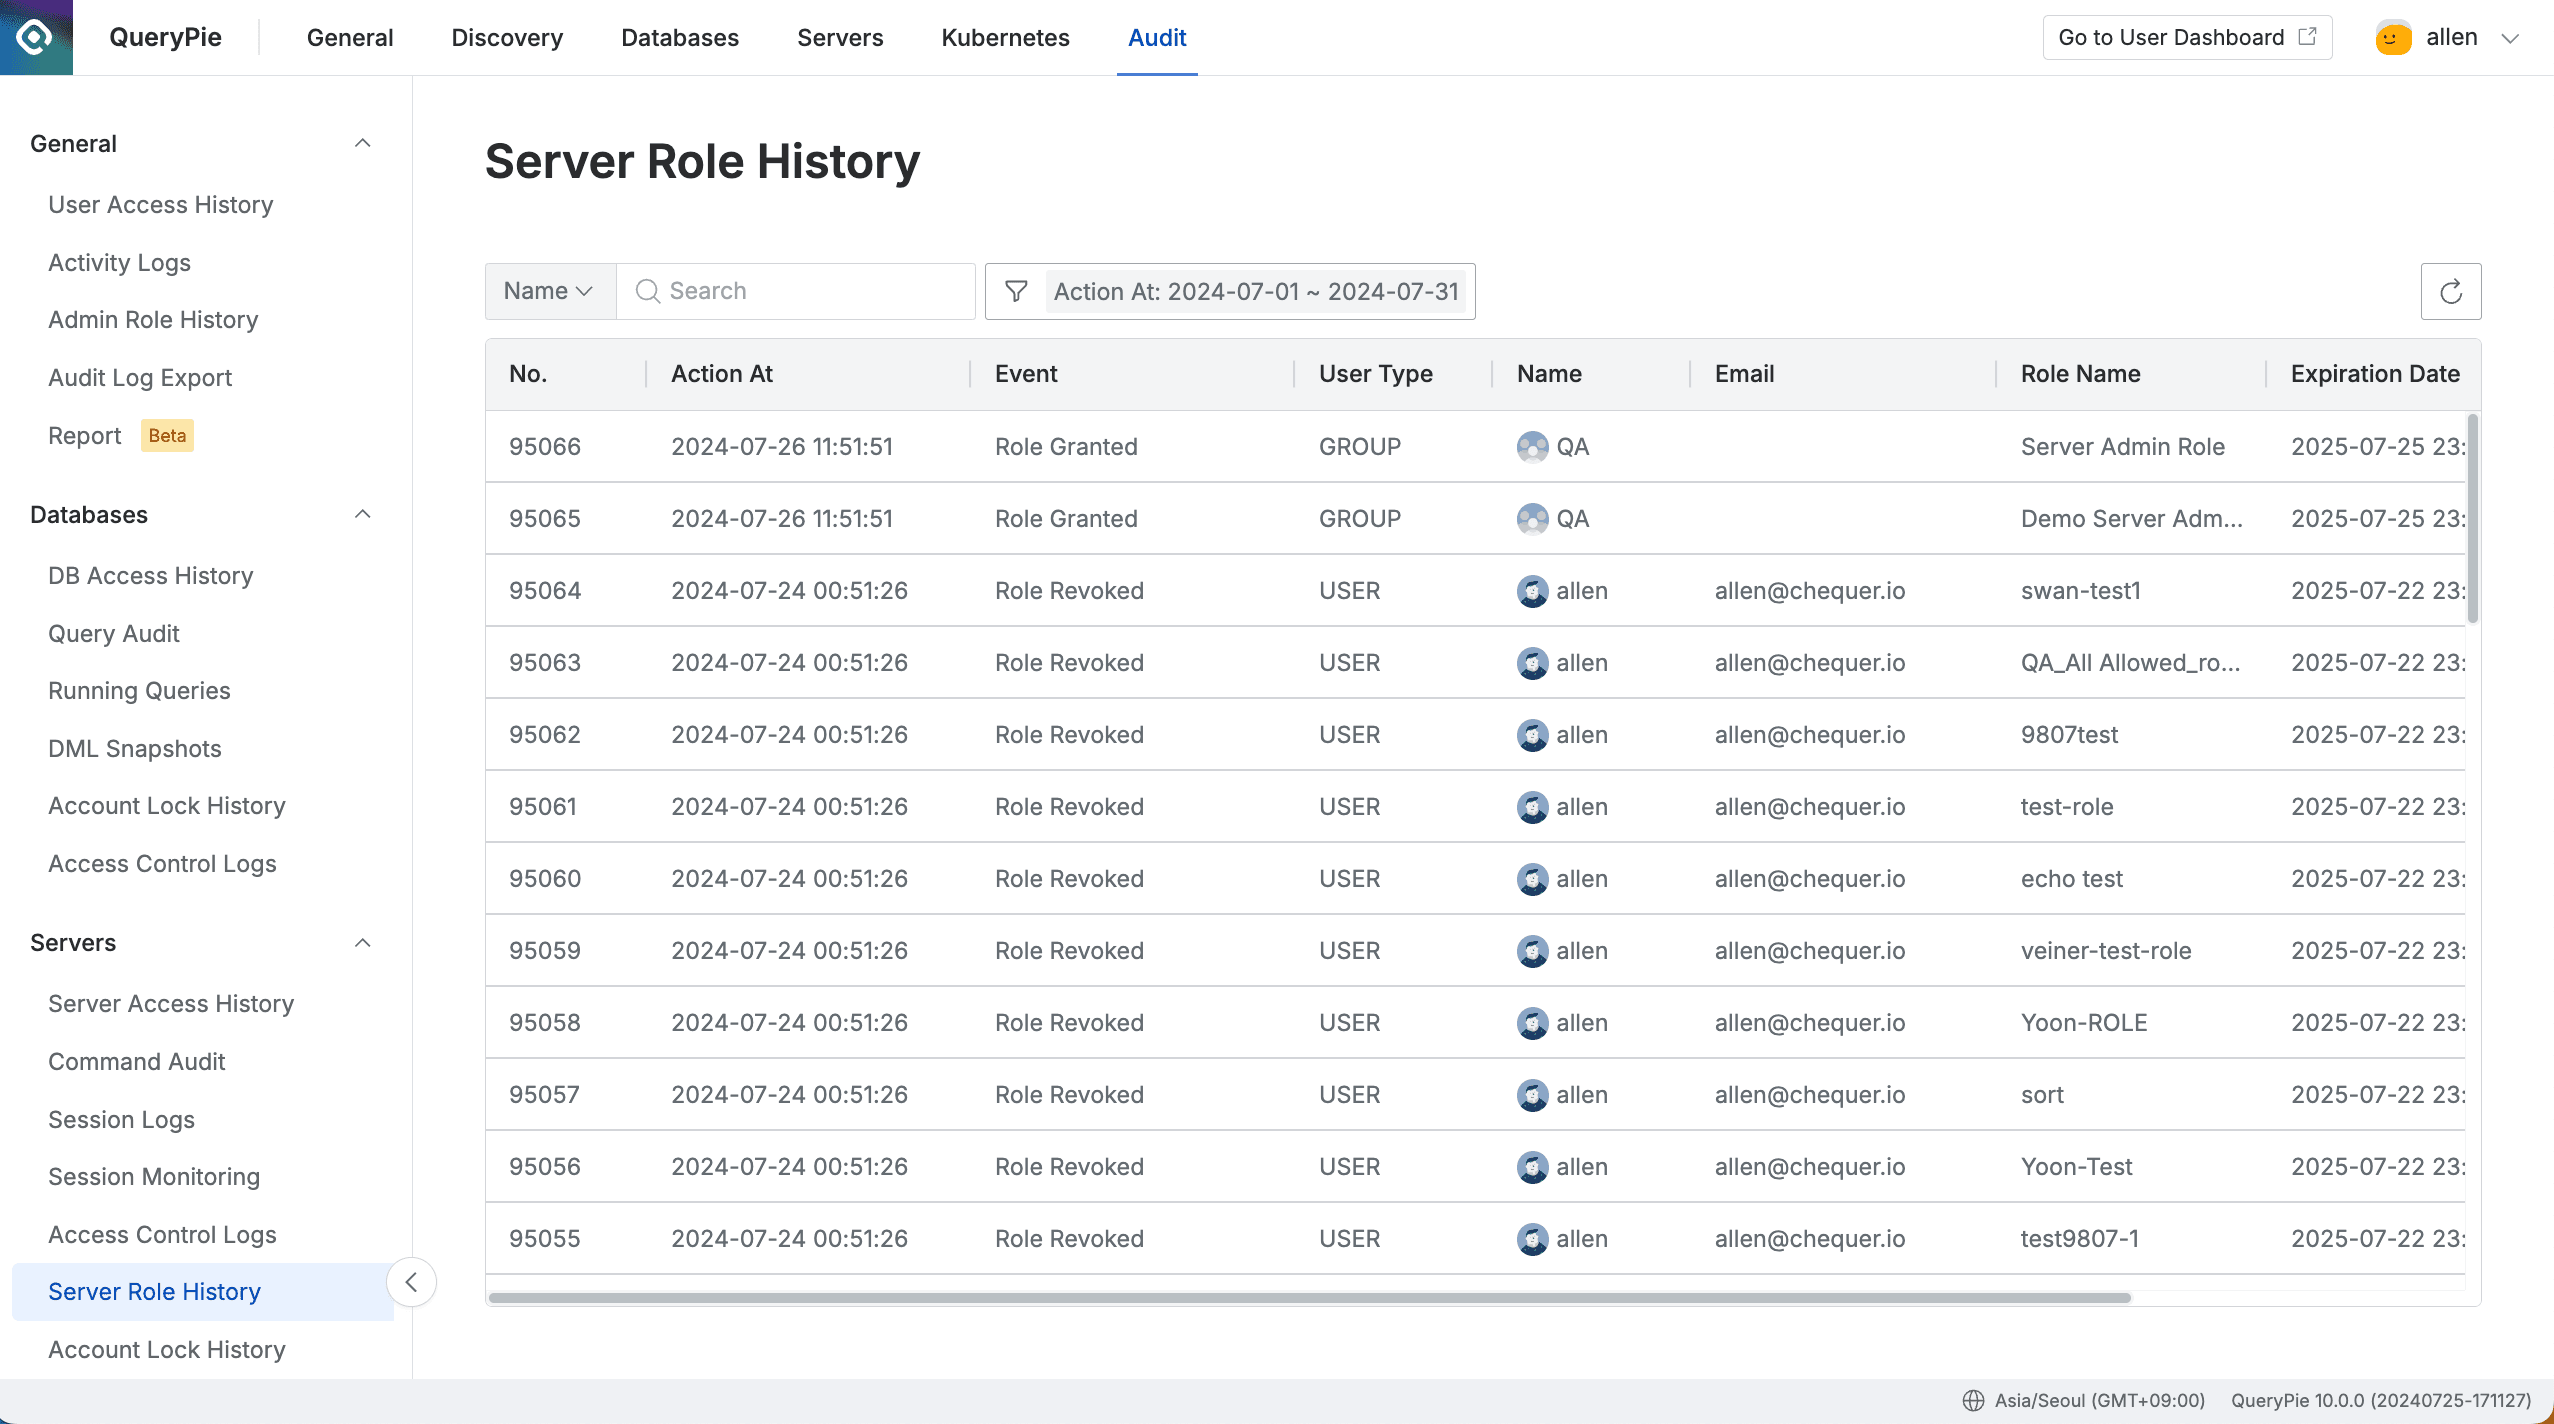This screenshot has height=1424, width=2554.
Task: Click allen's avatar icon in row 95064
Action: point(1533,591)
